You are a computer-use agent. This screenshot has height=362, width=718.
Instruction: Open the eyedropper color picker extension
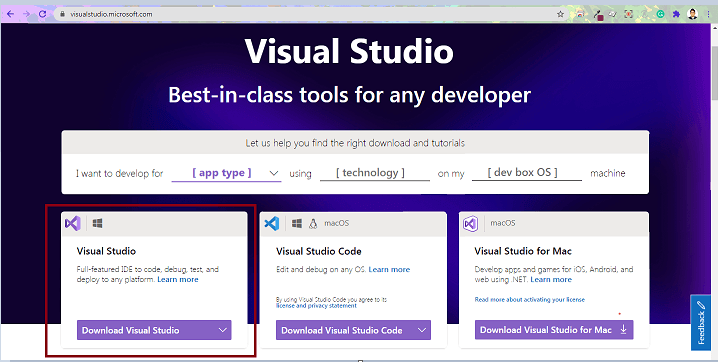599,15
